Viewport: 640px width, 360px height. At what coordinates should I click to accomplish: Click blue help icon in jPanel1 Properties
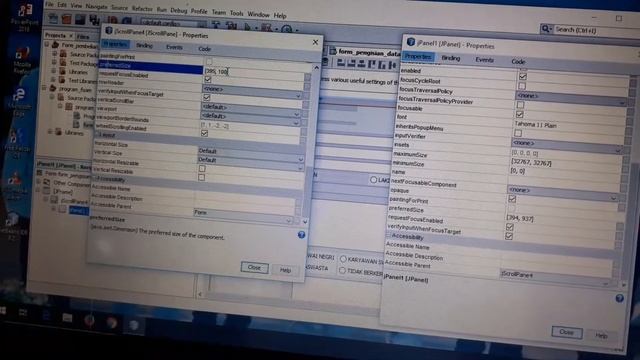tap(620, 298)
